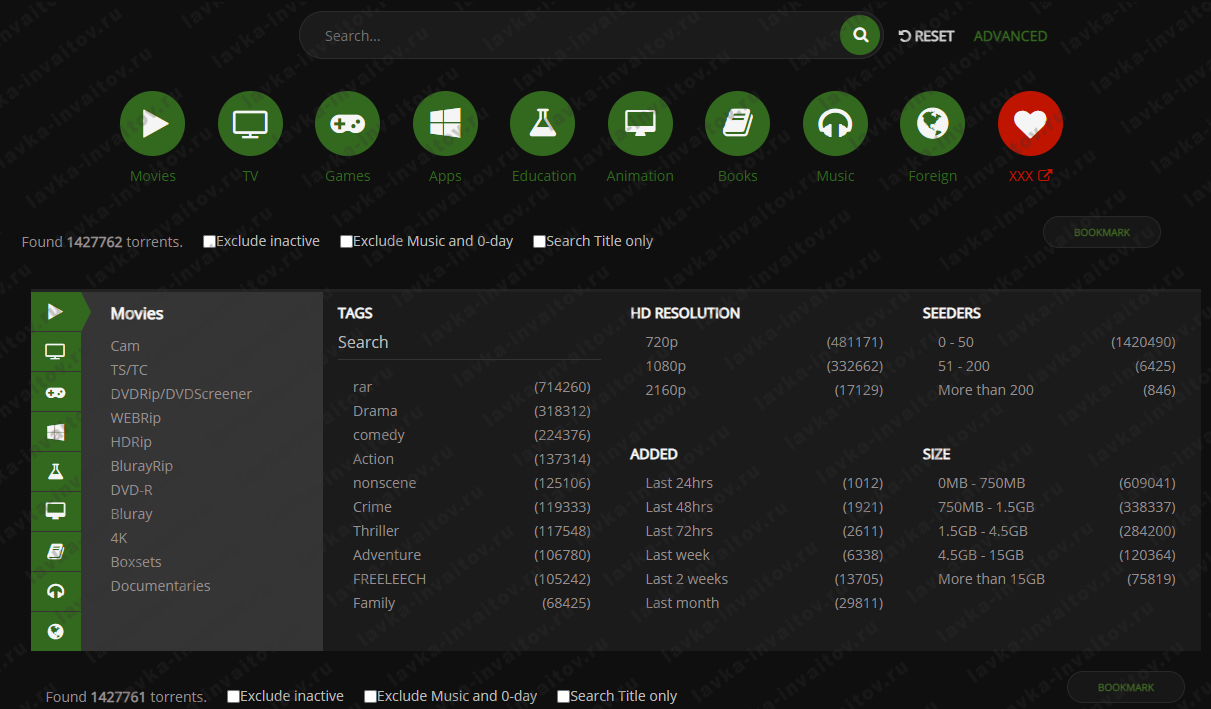Image resolution: width=1211 pixels, height=709 pixels.
Task: Select the WEBRip subcategory
Action: tap(135, 418)
